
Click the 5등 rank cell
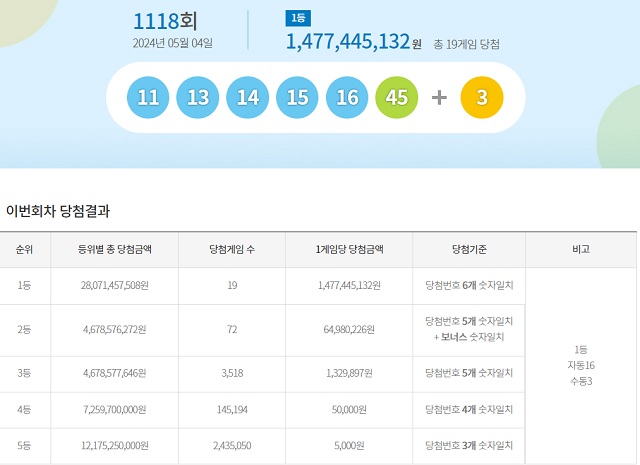[x=24, y=445]
